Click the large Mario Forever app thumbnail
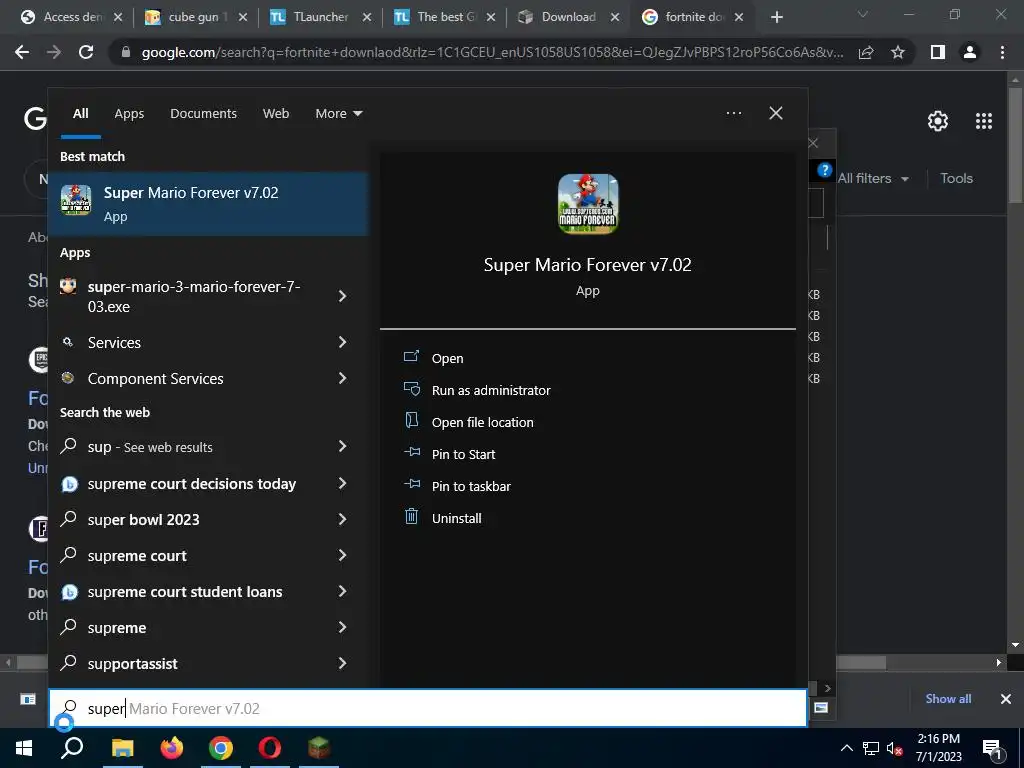The image size is (1024, 768). pyautogui.click(x=588, y=204)
